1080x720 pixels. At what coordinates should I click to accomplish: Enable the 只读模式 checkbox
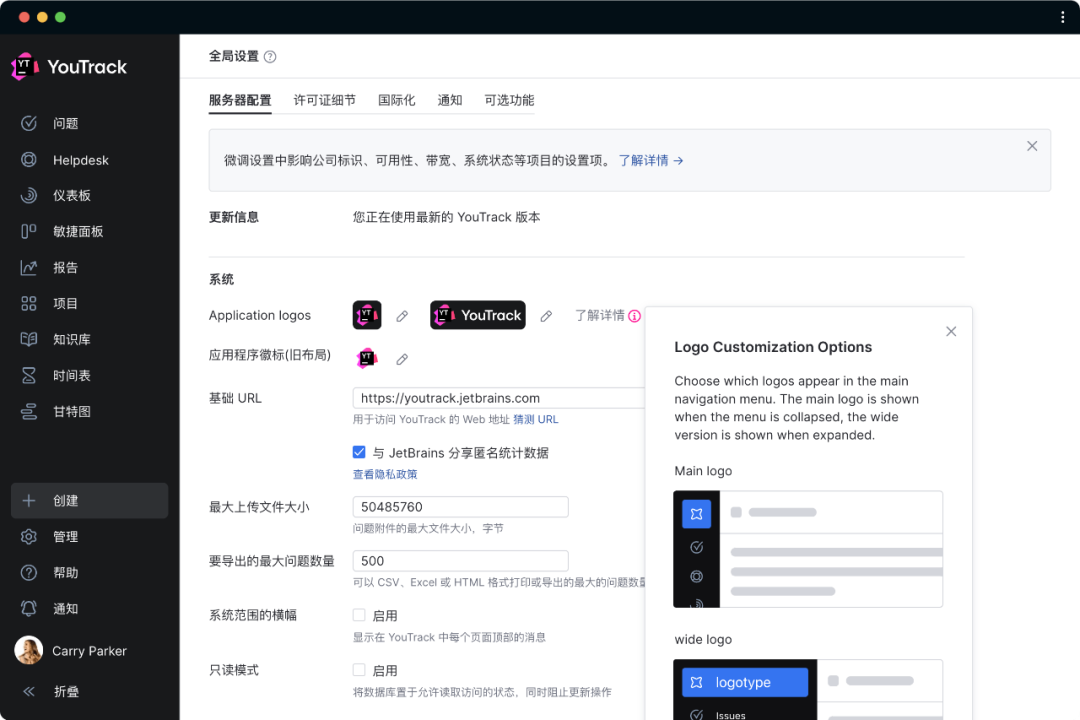pyautogui.click(x=359, y=670)
